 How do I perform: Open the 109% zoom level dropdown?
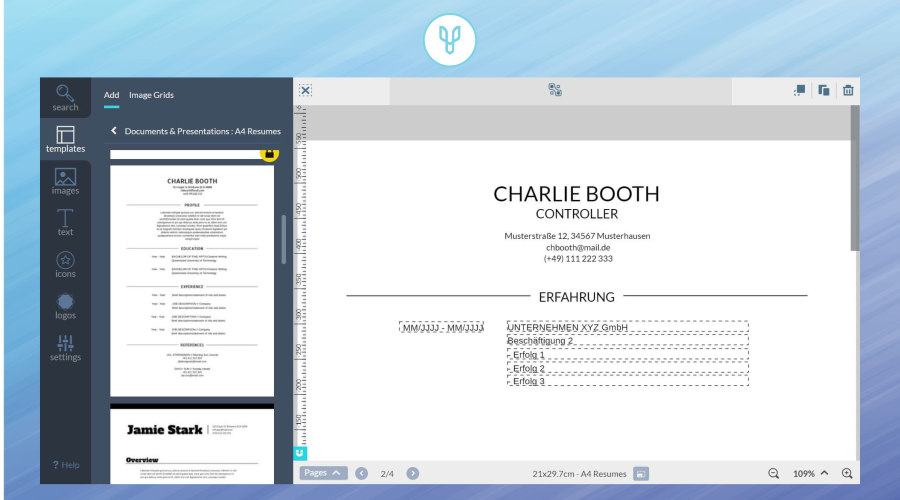(810, 473)
